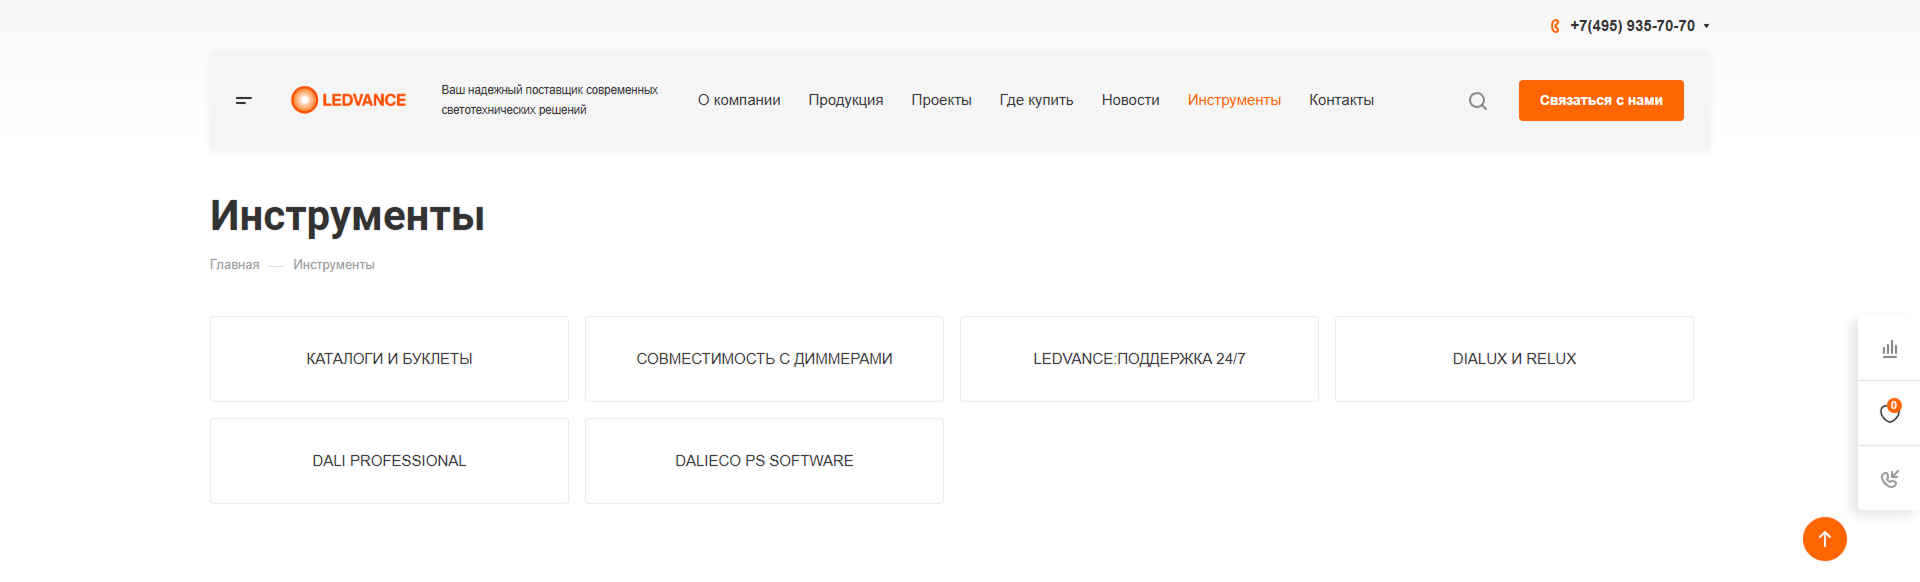The height and width of the screenshot is (582, 1920).
Task: Click the scroll-to-top arrow button
Action: (x=1824, y=539)
